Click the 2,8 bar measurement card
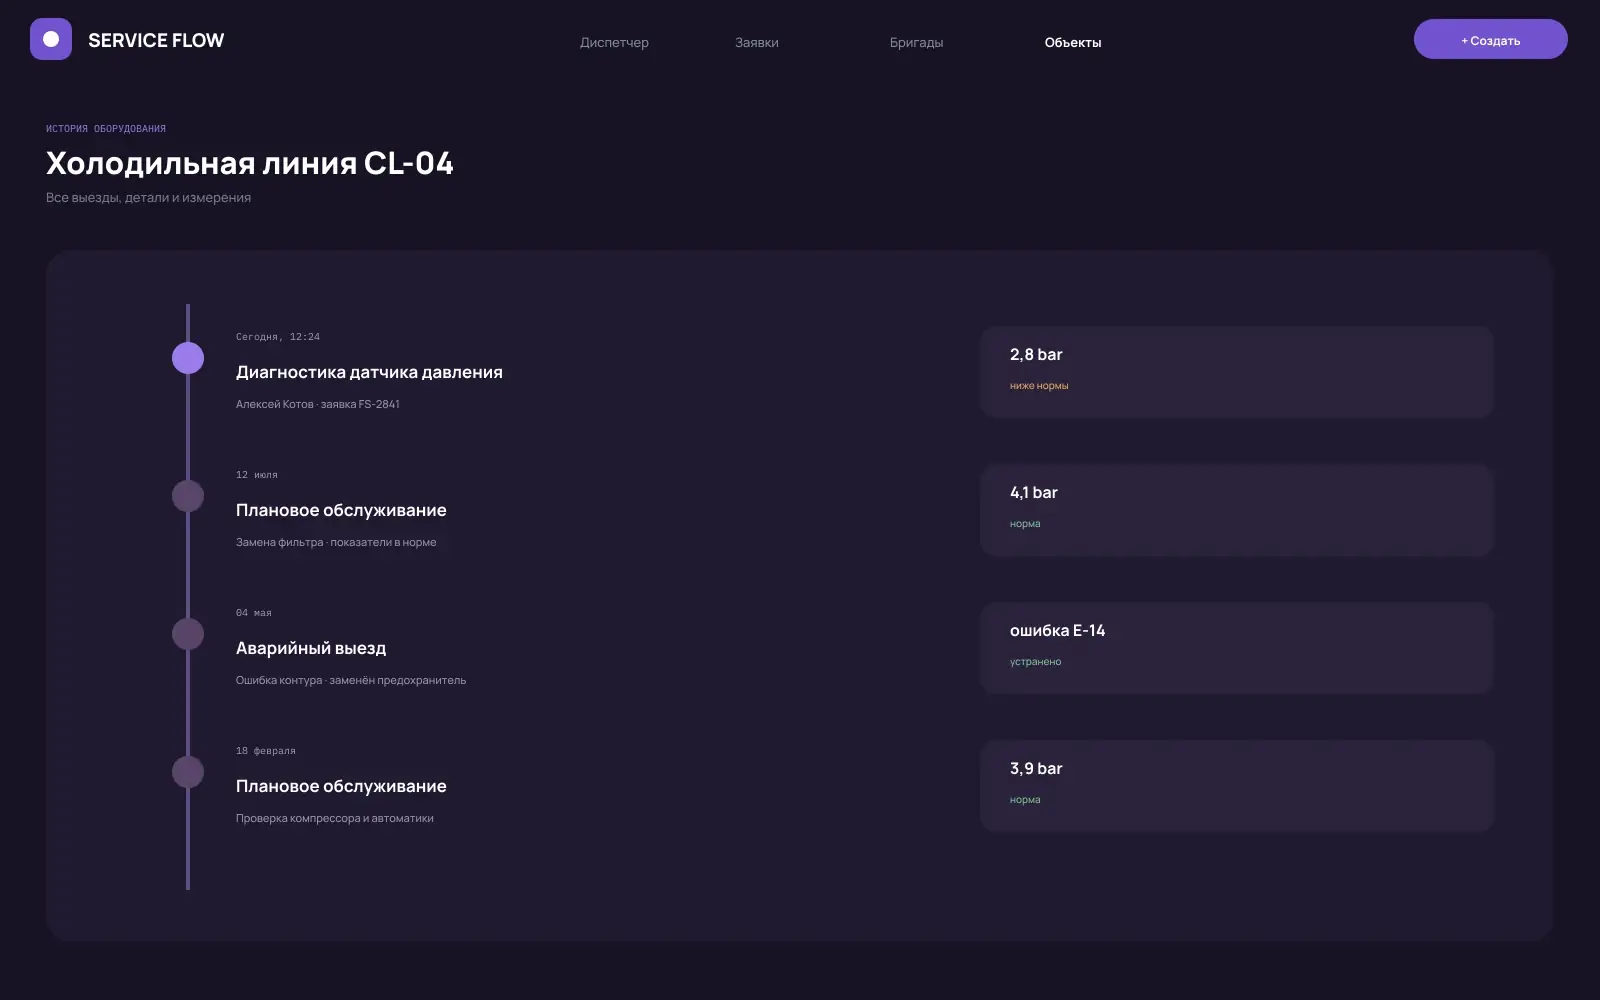 click(x=1237, y=372)
